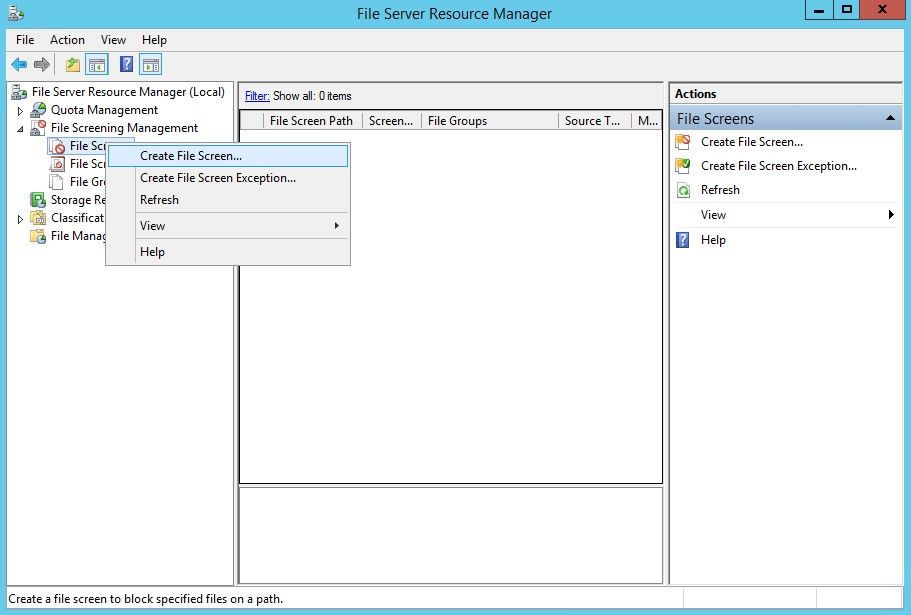
Task: Click the File Screen Templates node icon
Action: coord(58,164)
